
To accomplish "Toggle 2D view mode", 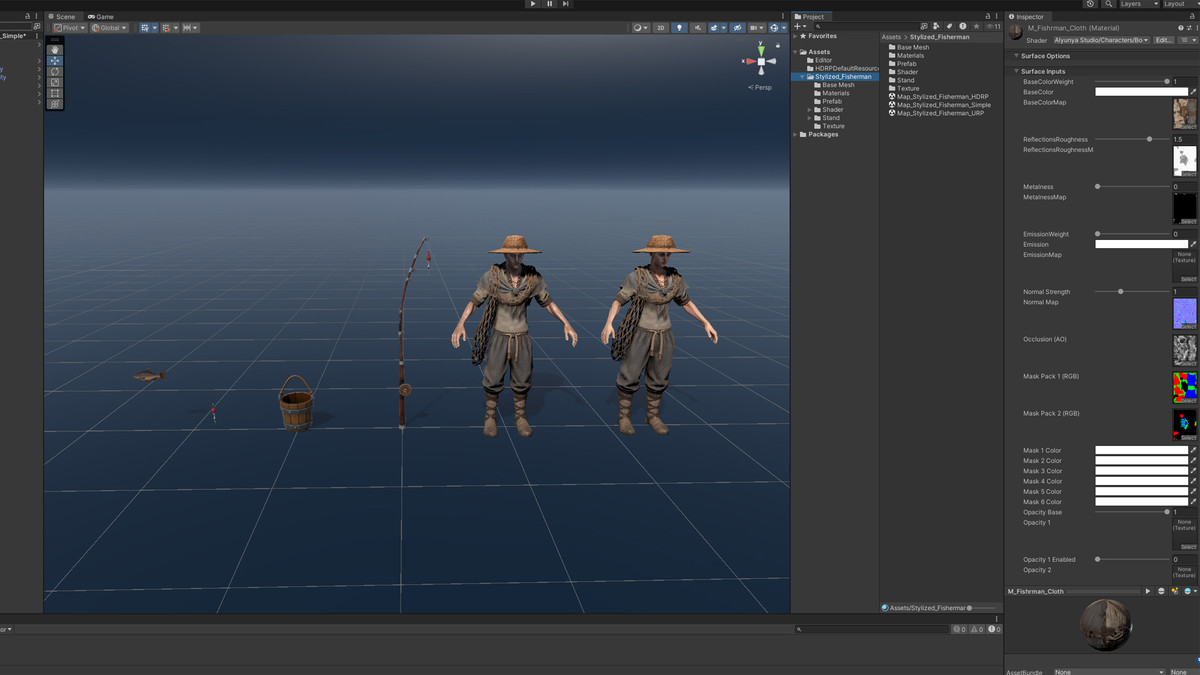I will pos(661,28).
